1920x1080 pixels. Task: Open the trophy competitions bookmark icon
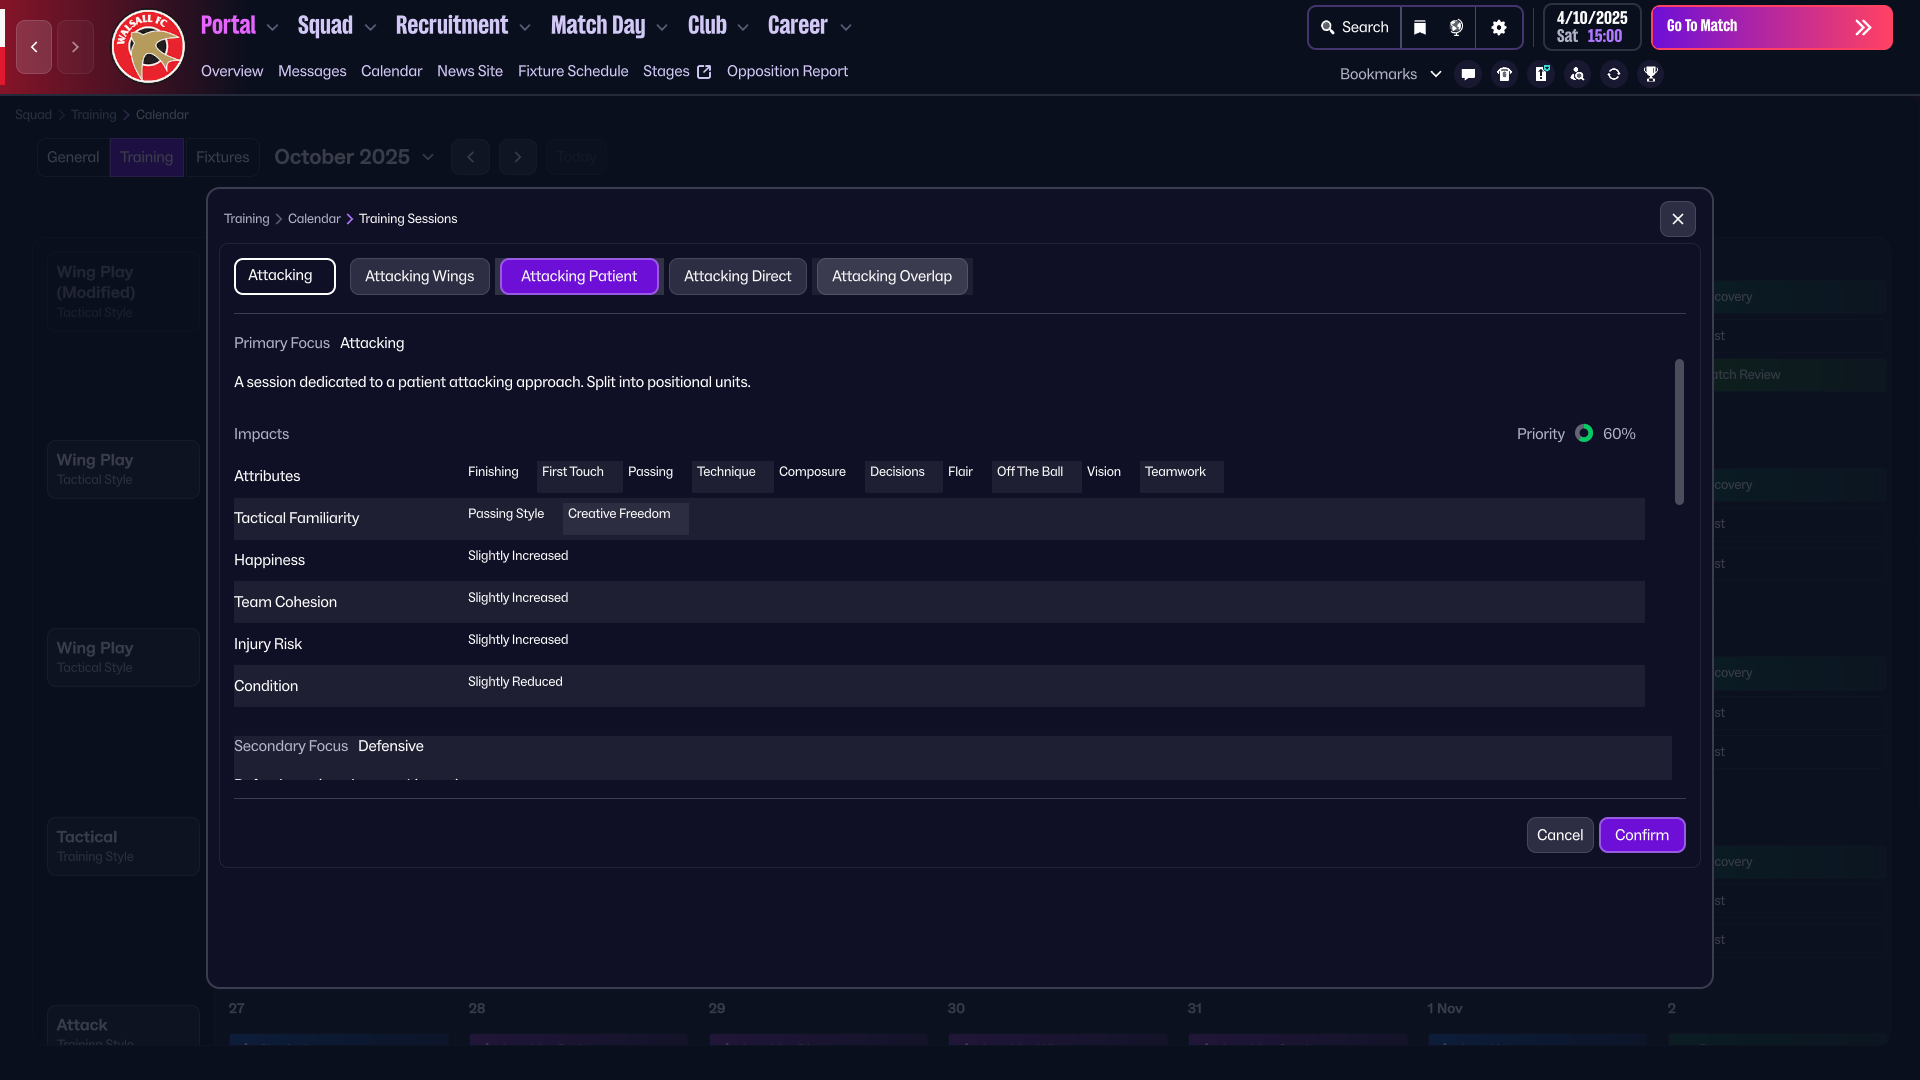pos(1650,74)
